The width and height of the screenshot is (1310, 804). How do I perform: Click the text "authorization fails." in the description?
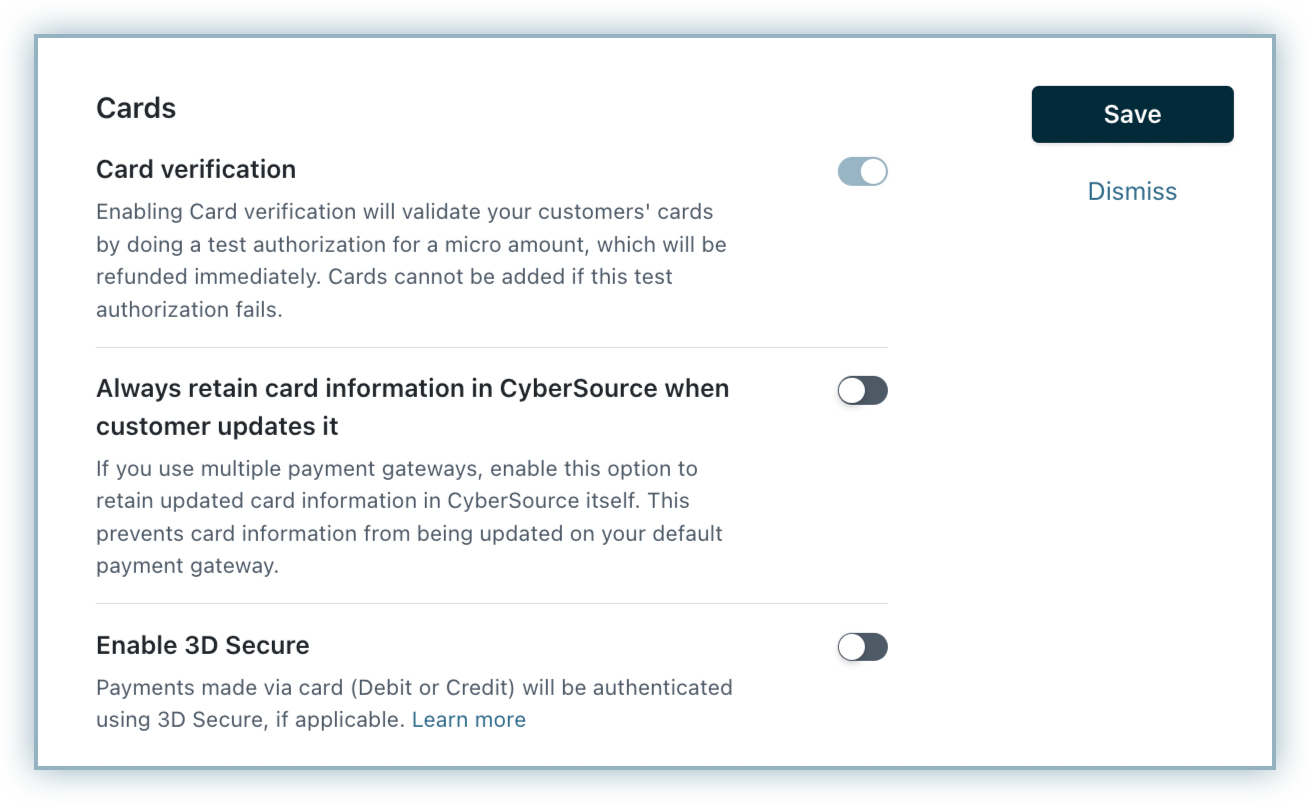[x=189, y=309]
